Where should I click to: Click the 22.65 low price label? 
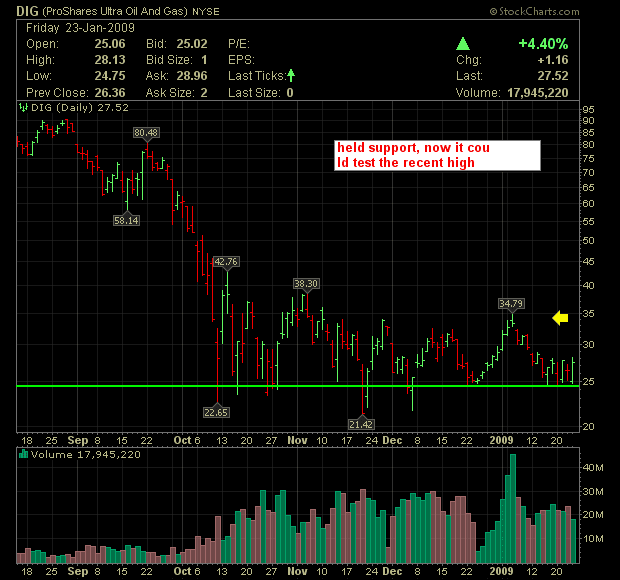(216, 412)
